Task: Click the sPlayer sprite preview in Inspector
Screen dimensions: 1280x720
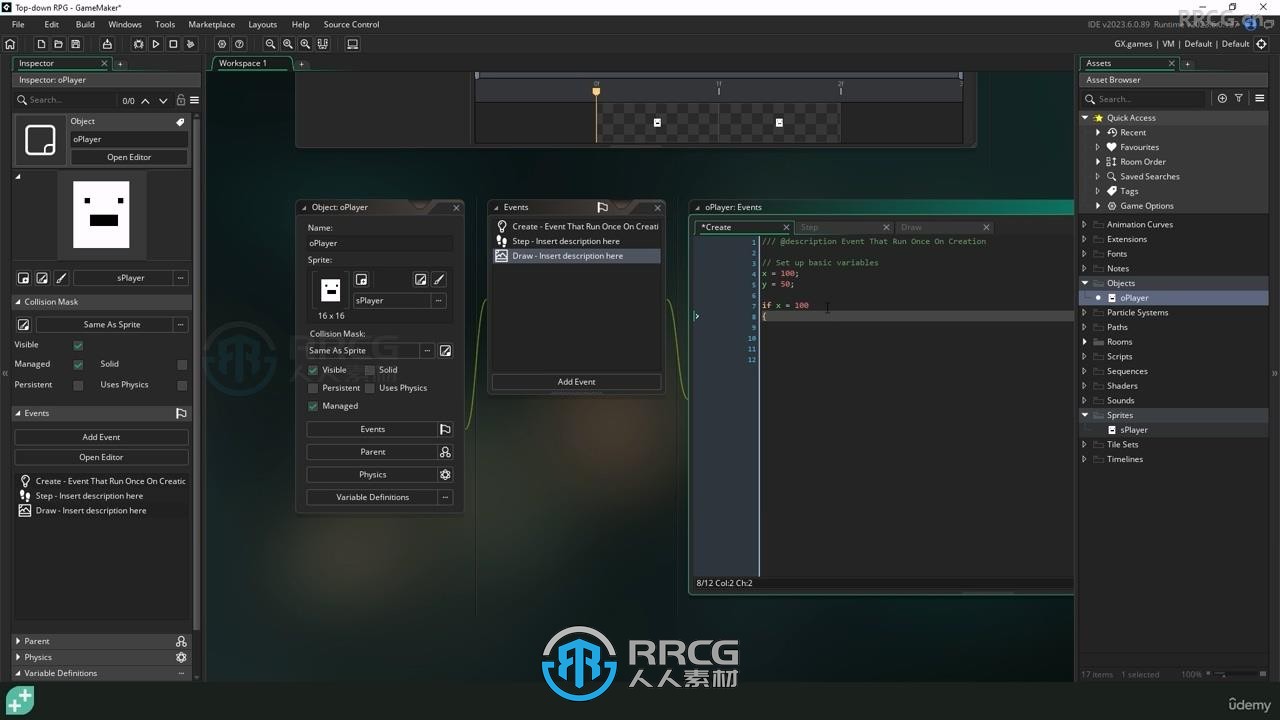Action: point(101,214)
